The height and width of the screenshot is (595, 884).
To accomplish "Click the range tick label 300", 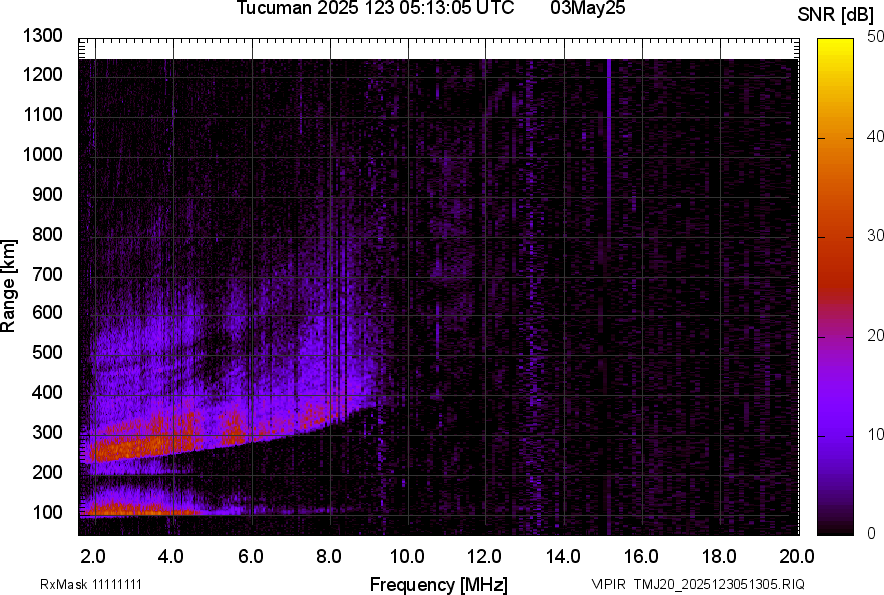I will point(47,433).
